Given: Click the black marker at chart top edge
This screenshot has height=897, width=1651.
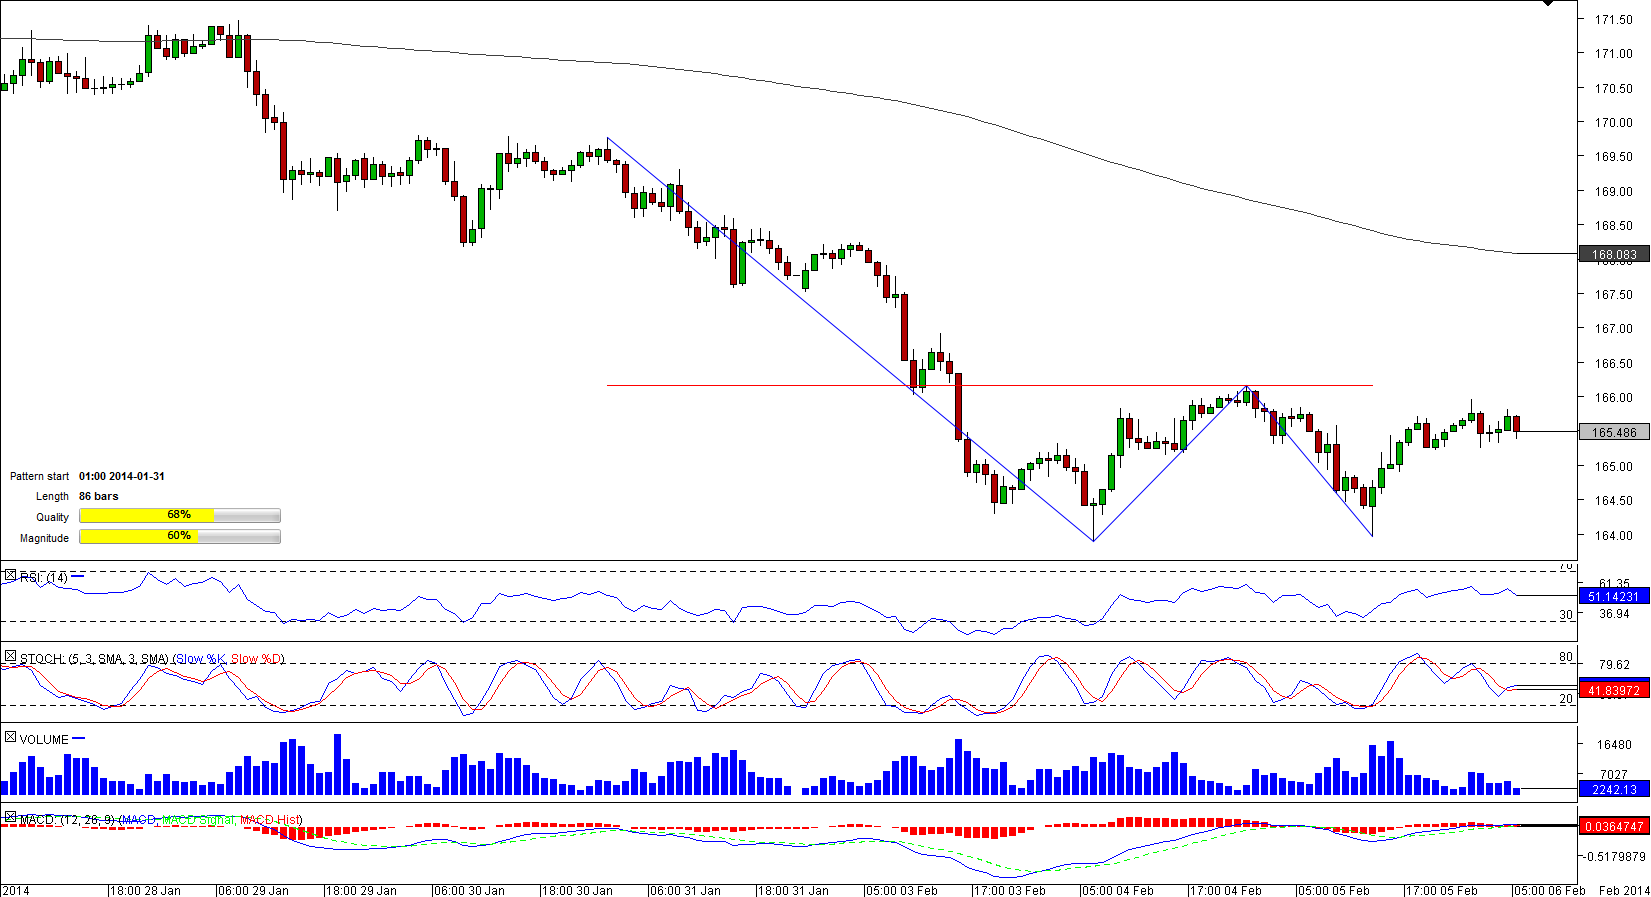Looking at the screenshot, I should (x=1548, y=4).
